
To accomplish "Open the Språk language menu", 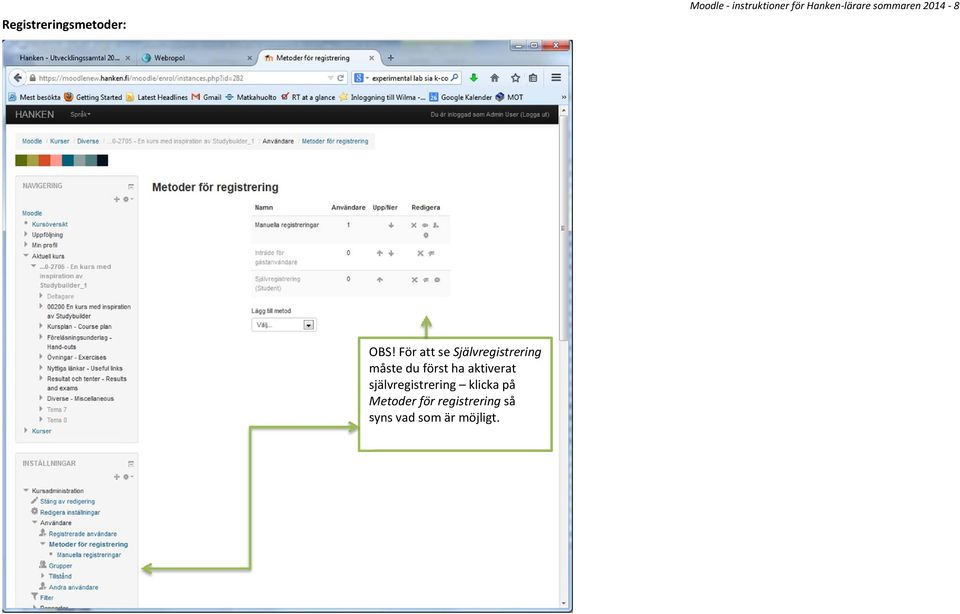I will click(x=80, y=114).
